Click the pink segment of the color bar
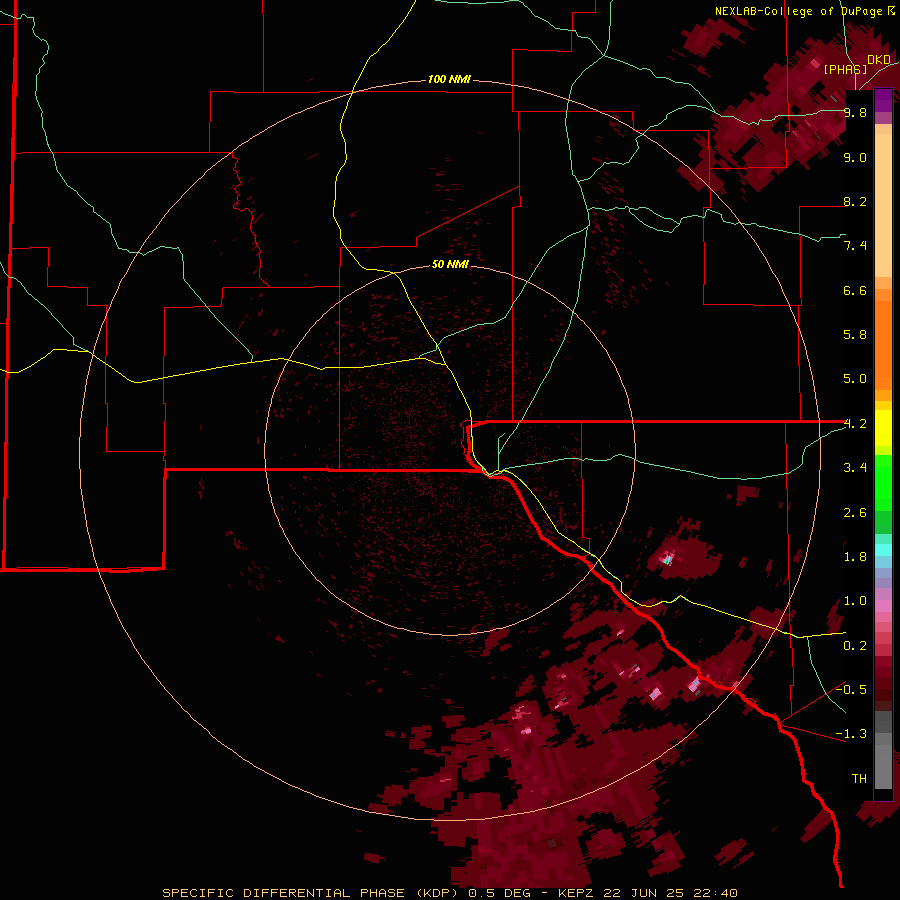This screenshot has width=900, height=900. tap(883, 606)
